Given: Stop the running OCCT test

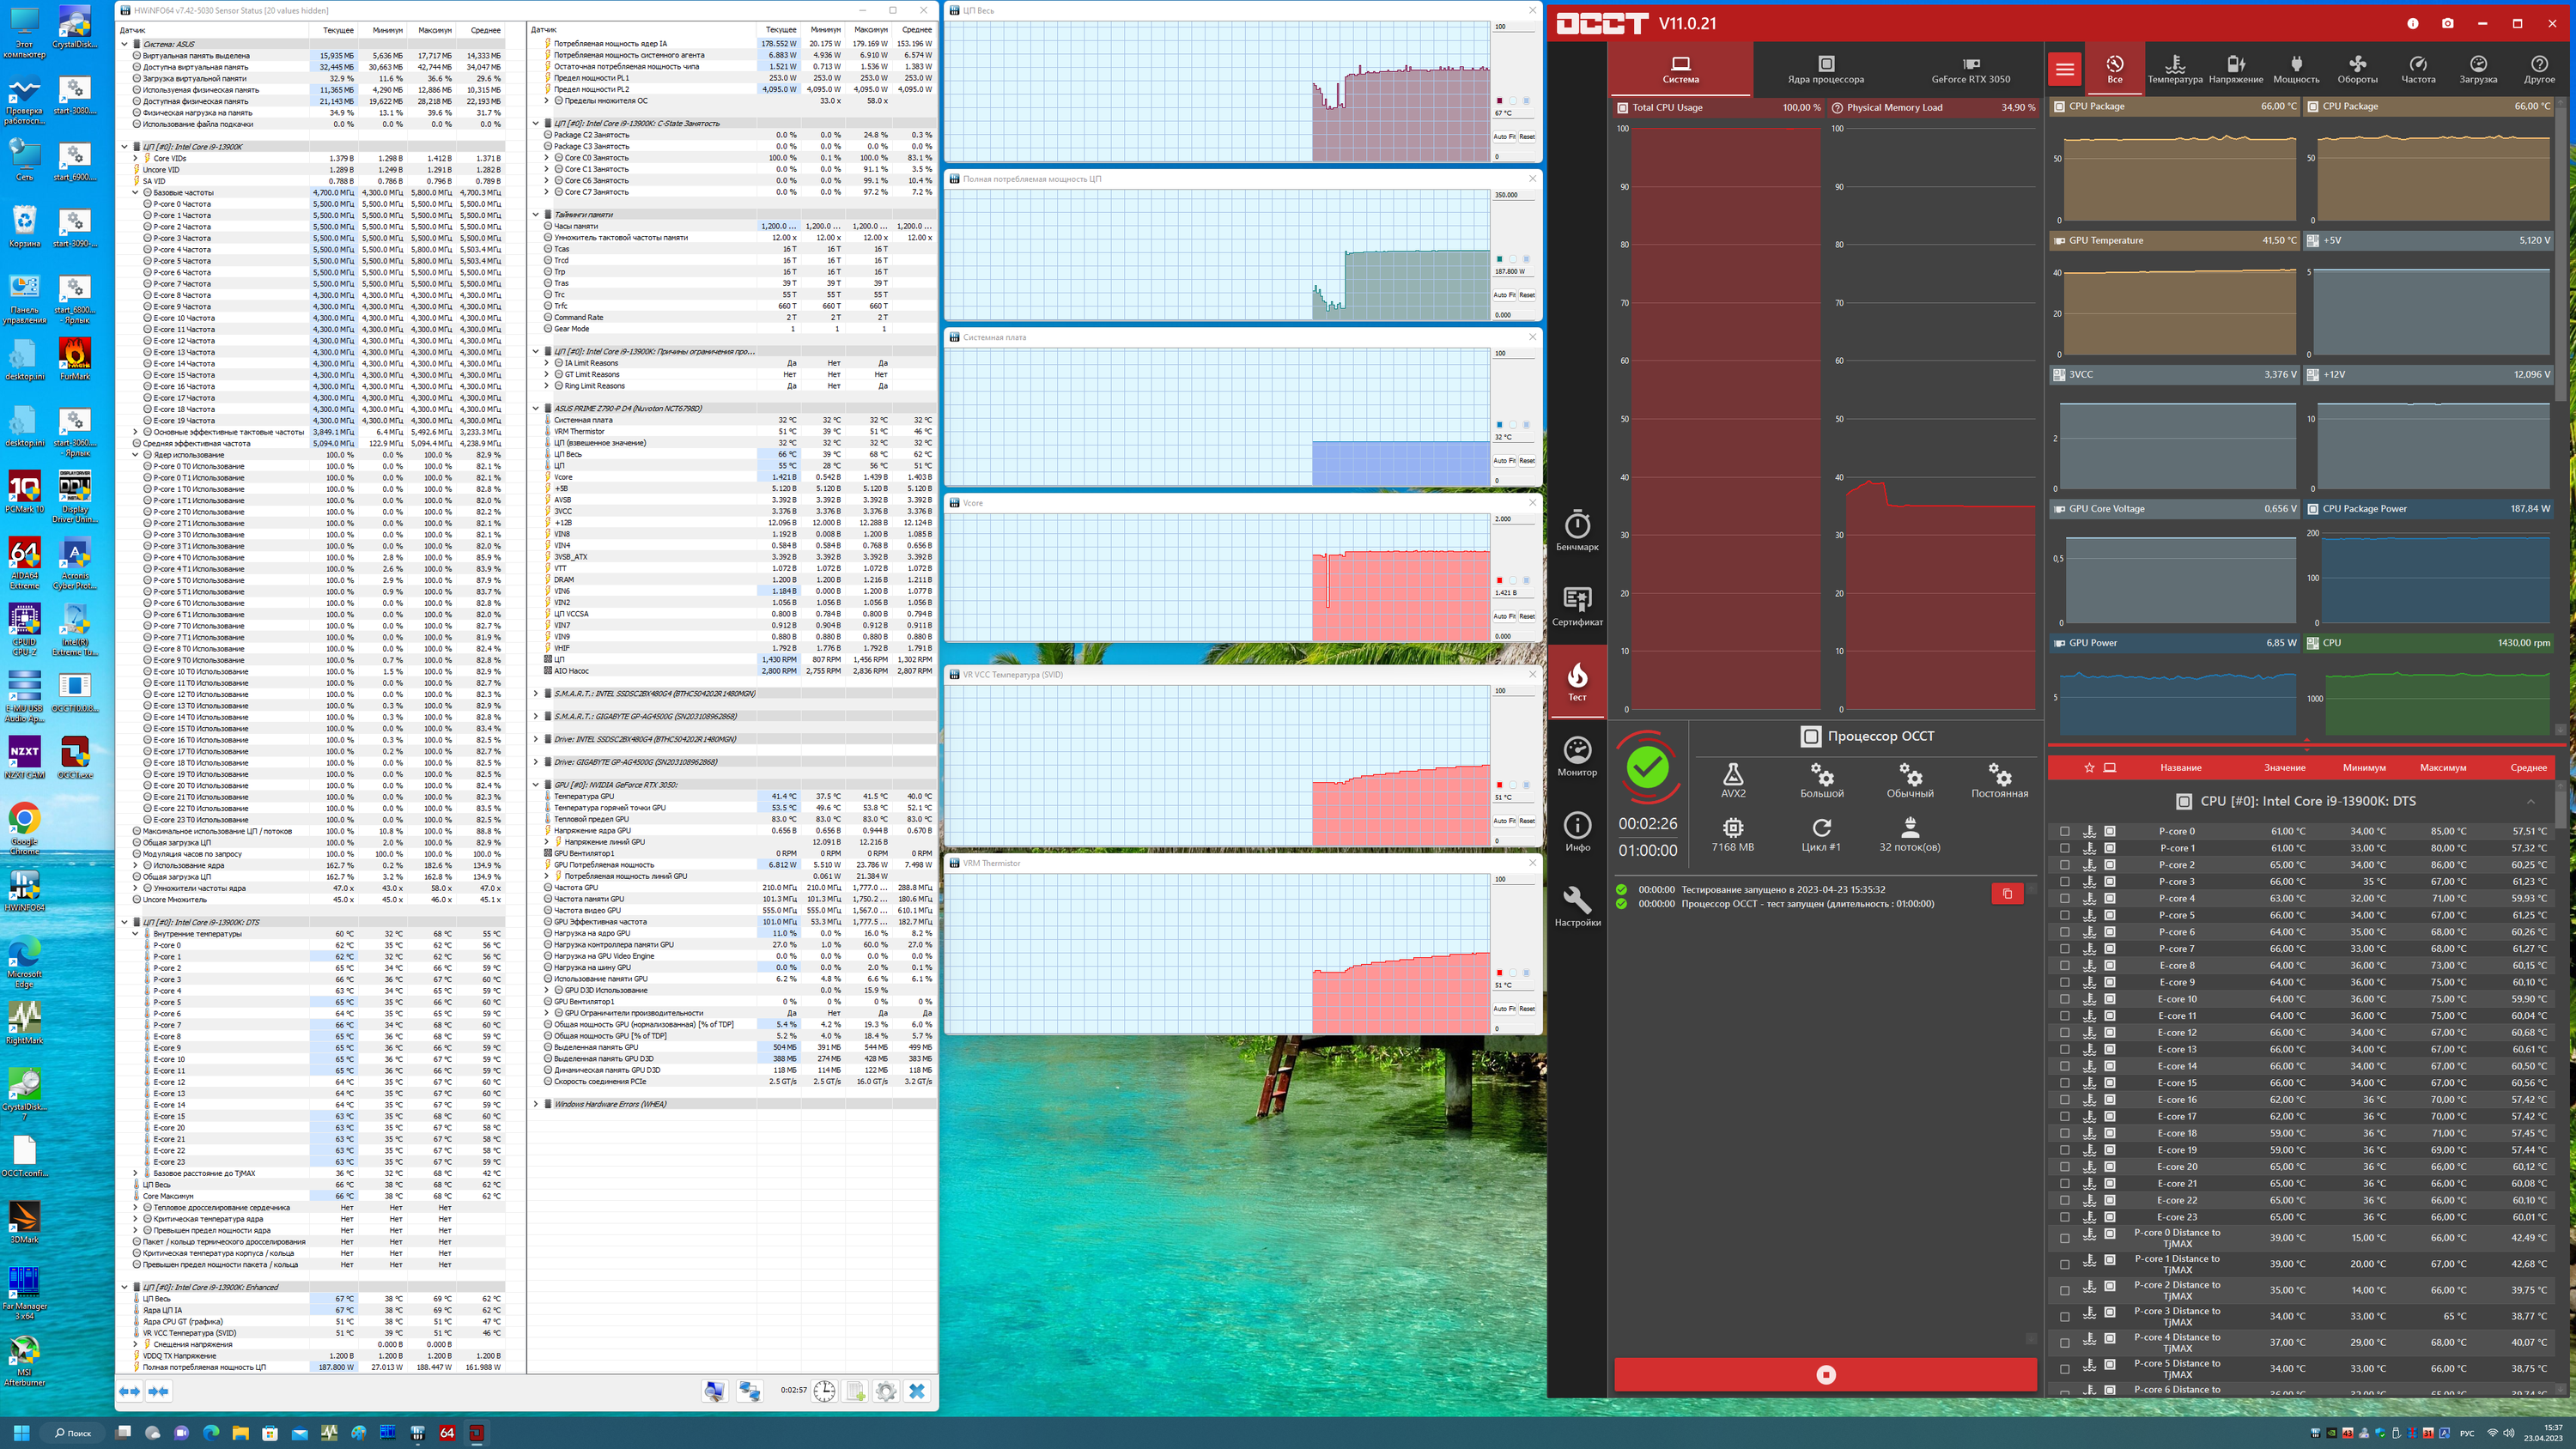Looking at the screenshot, I should (1825, 1375).
